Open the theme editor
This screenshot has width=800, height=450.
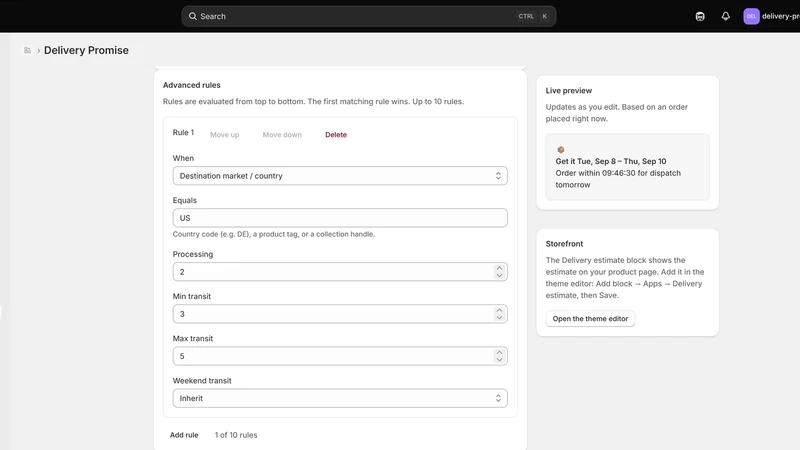click(x=590, y=318)
